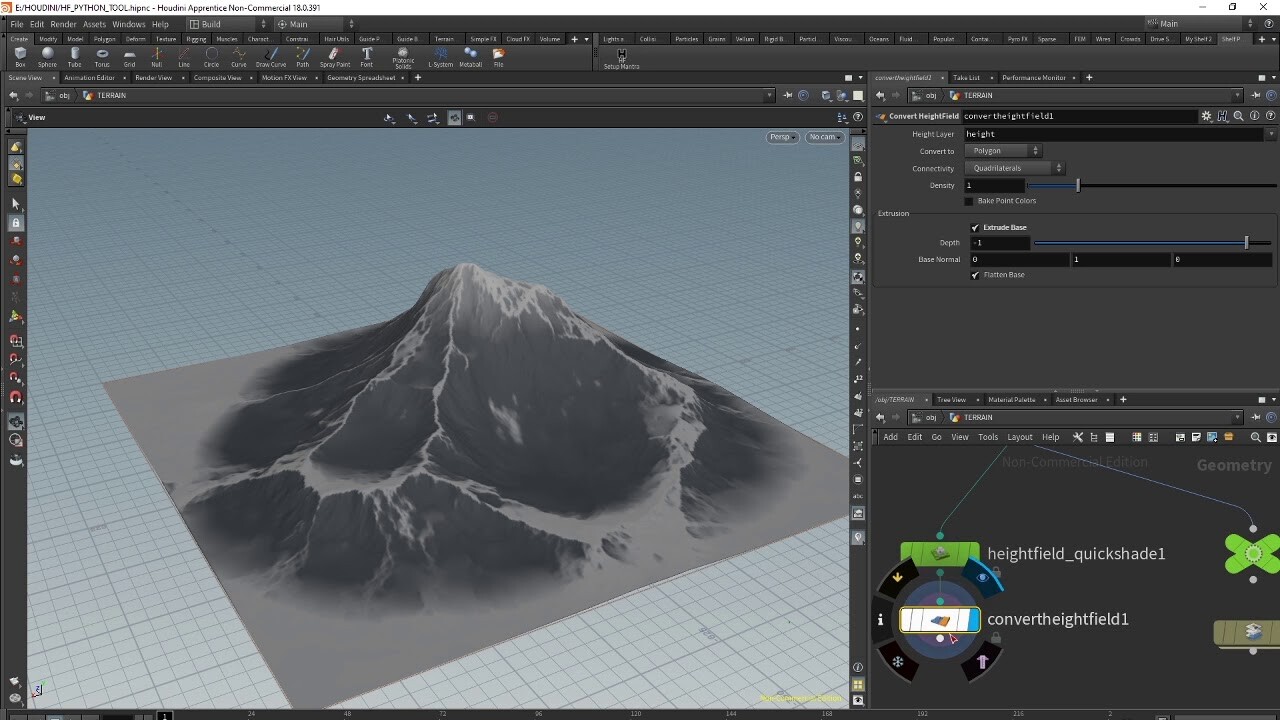The image size is (1280, 720).
Task: Uncheck Flatten Base in the Extrusion section
Action: tap(975, 275)
